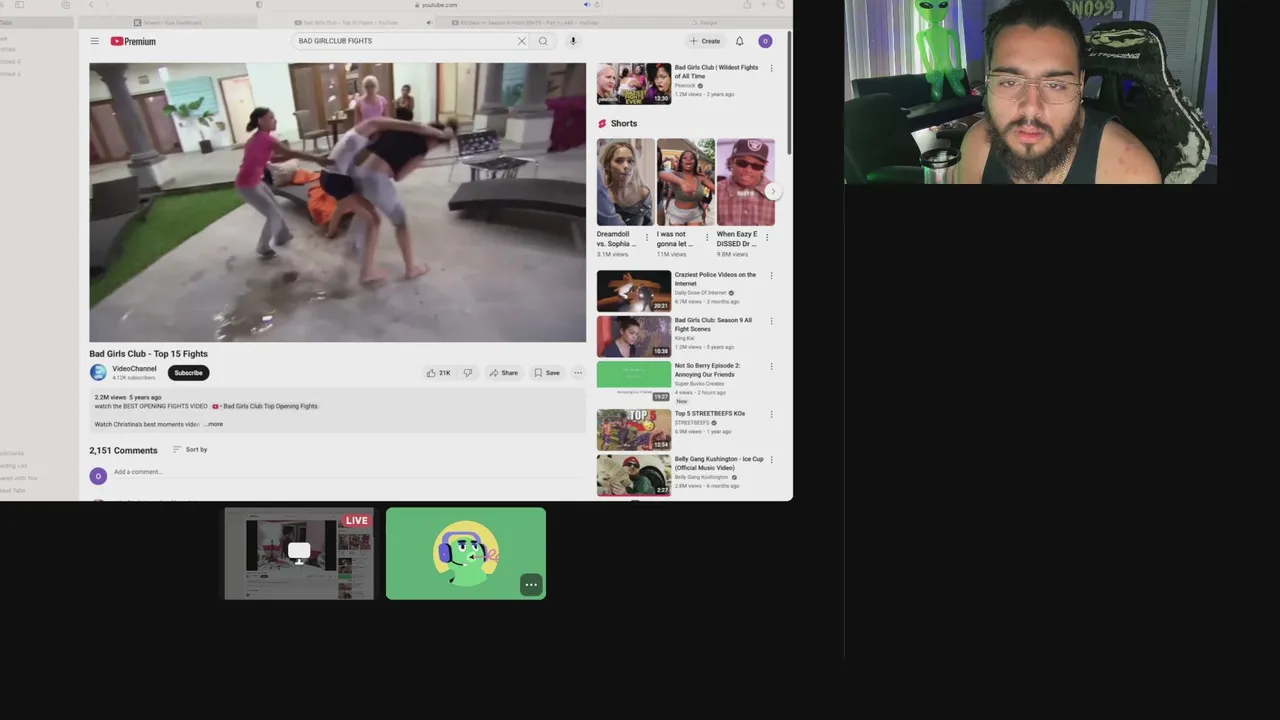Open options for Bad Girls Club Season 9 video
Screen dimensions: 1280x720
click(771, 322)
